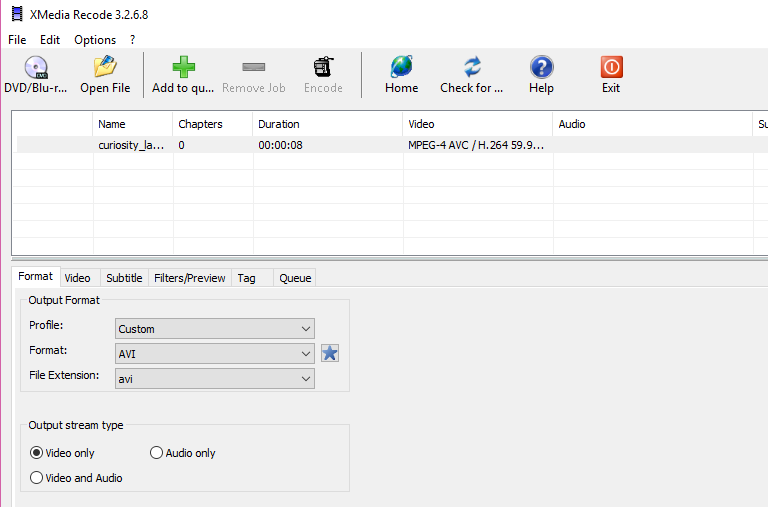Image resolution: width=768 pixels, height=507 pixels.
Task: Switch to the Filters/Preview tab
Action: [x=190, y=278]
